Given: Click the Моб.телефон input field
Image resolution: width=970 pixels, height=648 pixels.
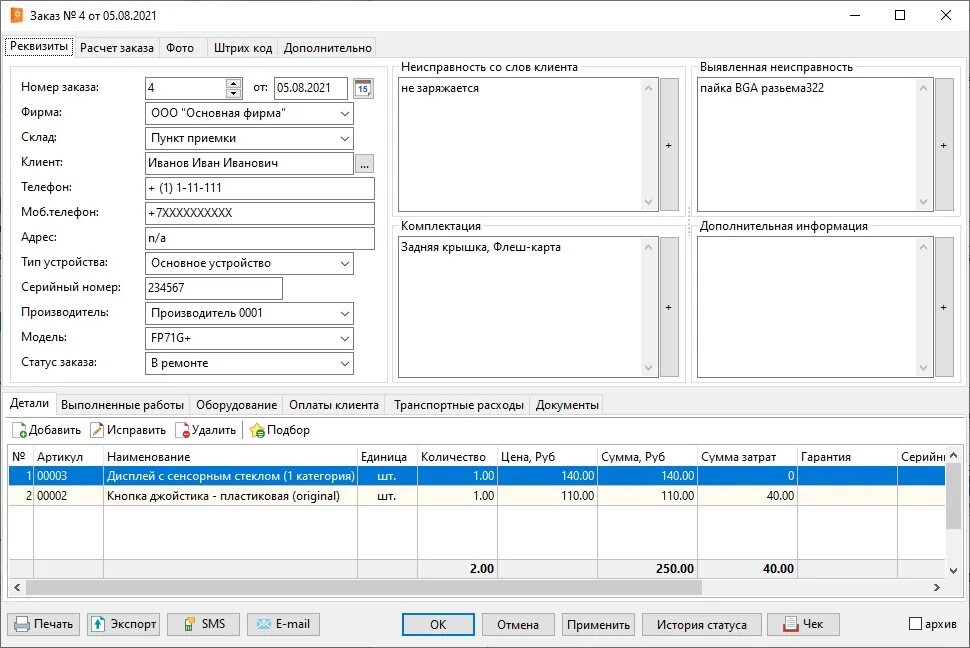Looking at the screenshot, I should coord(260,213).
